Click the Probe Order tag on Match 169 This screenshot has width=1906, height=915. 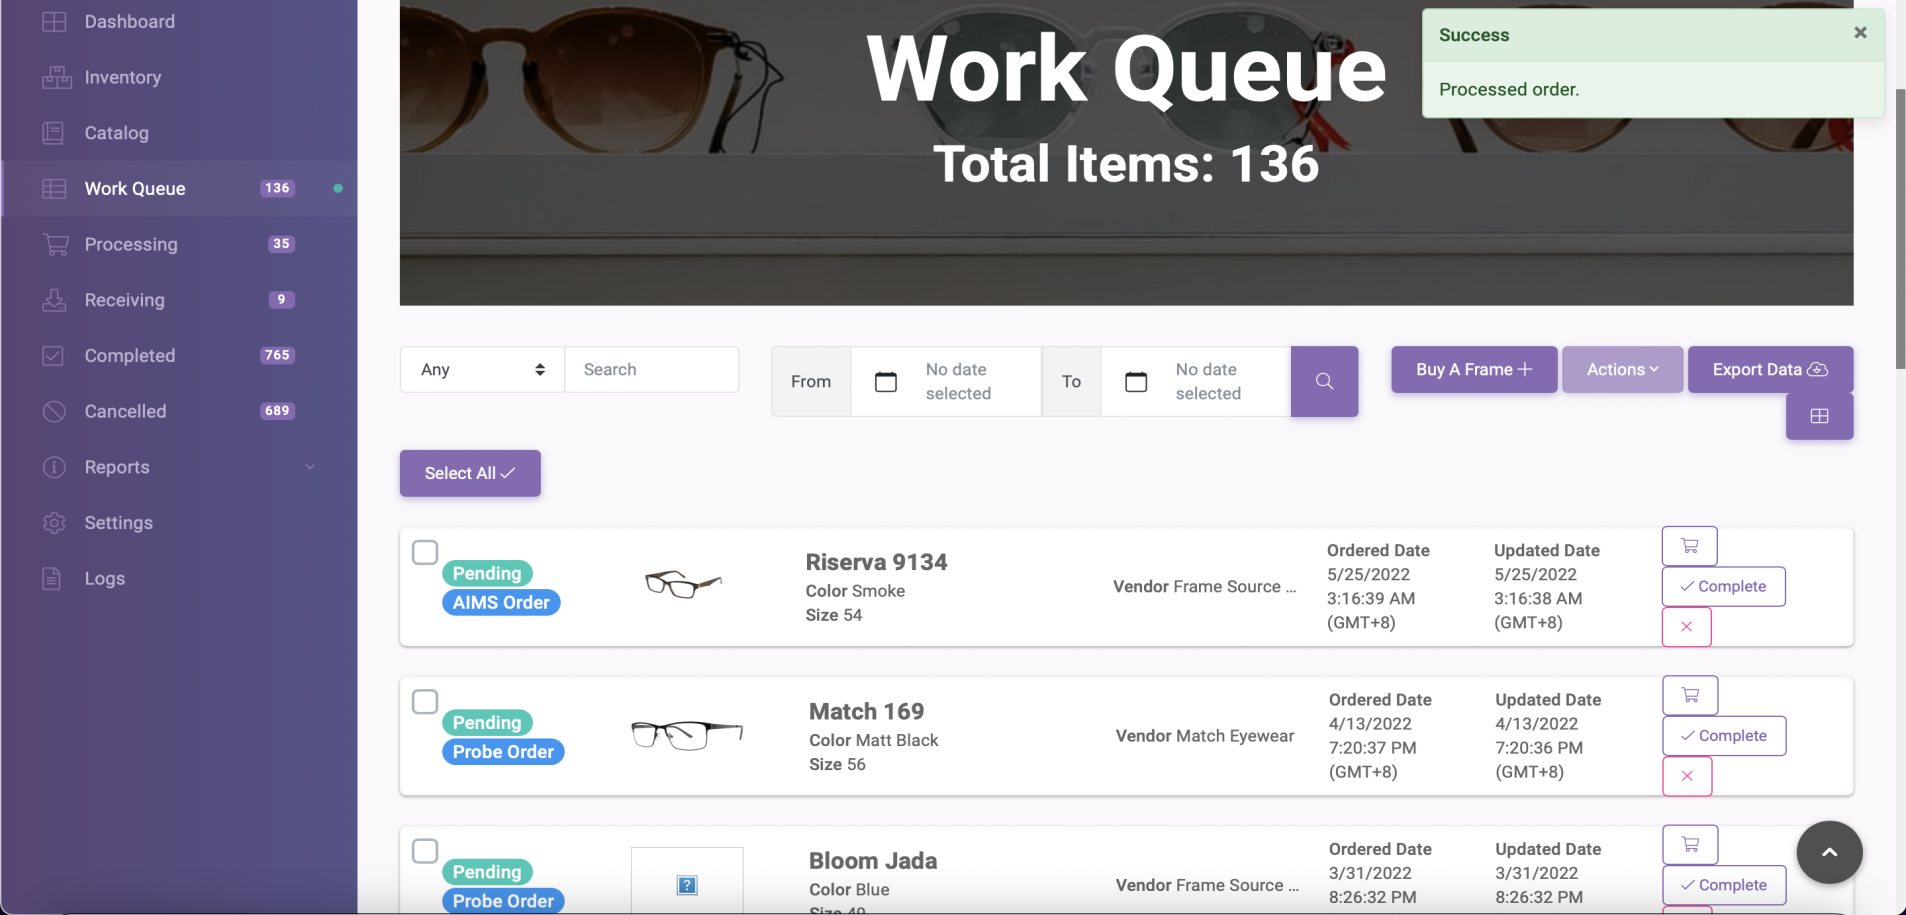click(x=503, y=751)
